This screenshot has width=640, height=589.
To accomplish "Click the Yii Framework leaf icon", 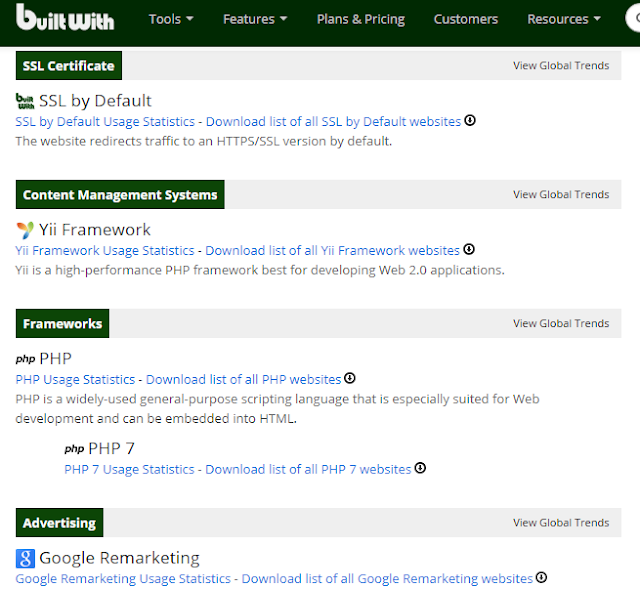I will (25, 230).
